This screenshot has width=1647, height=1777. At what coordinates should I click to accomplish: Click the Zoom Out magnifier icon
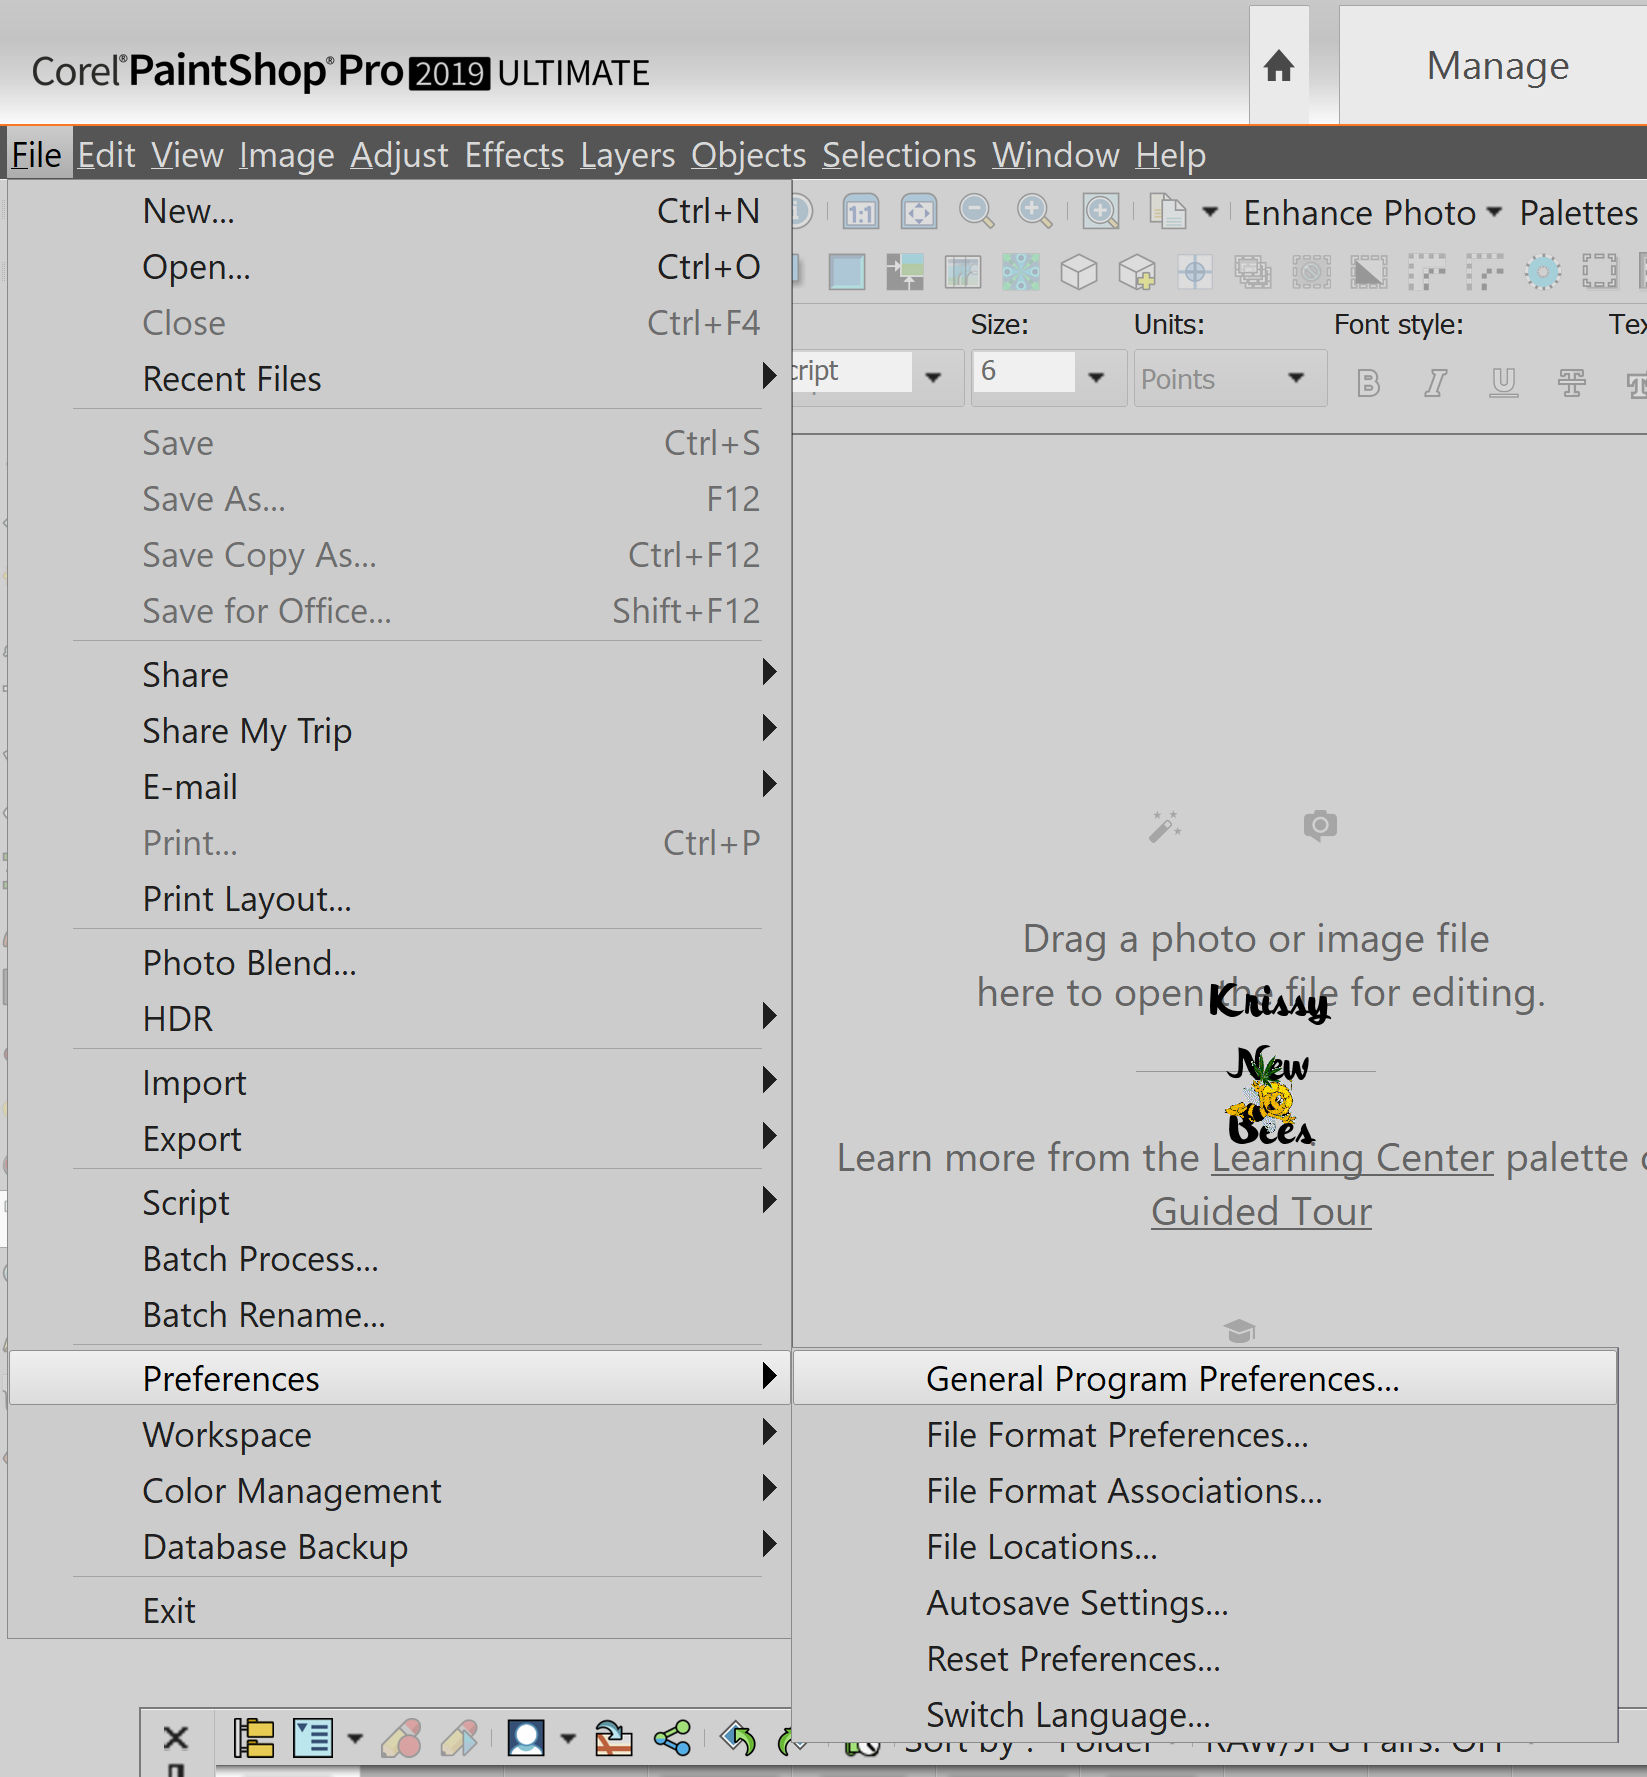pyautogui.click(x=976, y=212)
